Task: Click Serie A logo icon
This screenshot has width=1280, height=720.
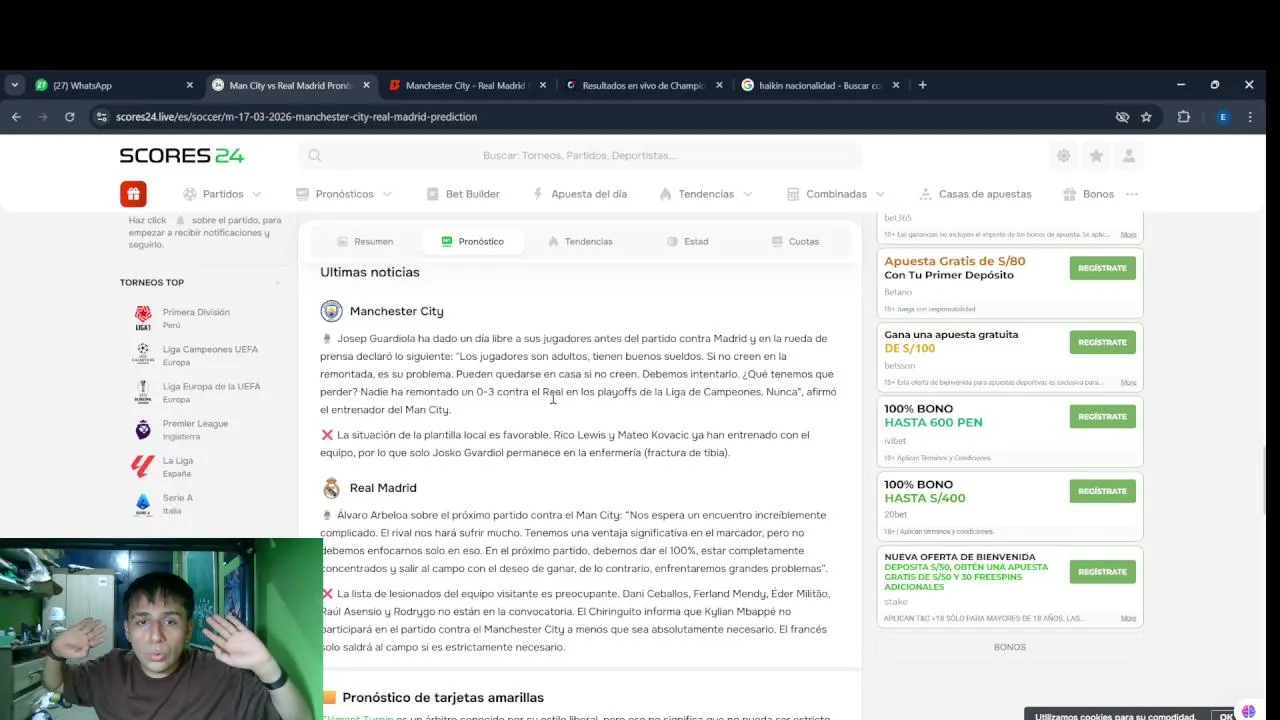Action: (x=143, y=504)
